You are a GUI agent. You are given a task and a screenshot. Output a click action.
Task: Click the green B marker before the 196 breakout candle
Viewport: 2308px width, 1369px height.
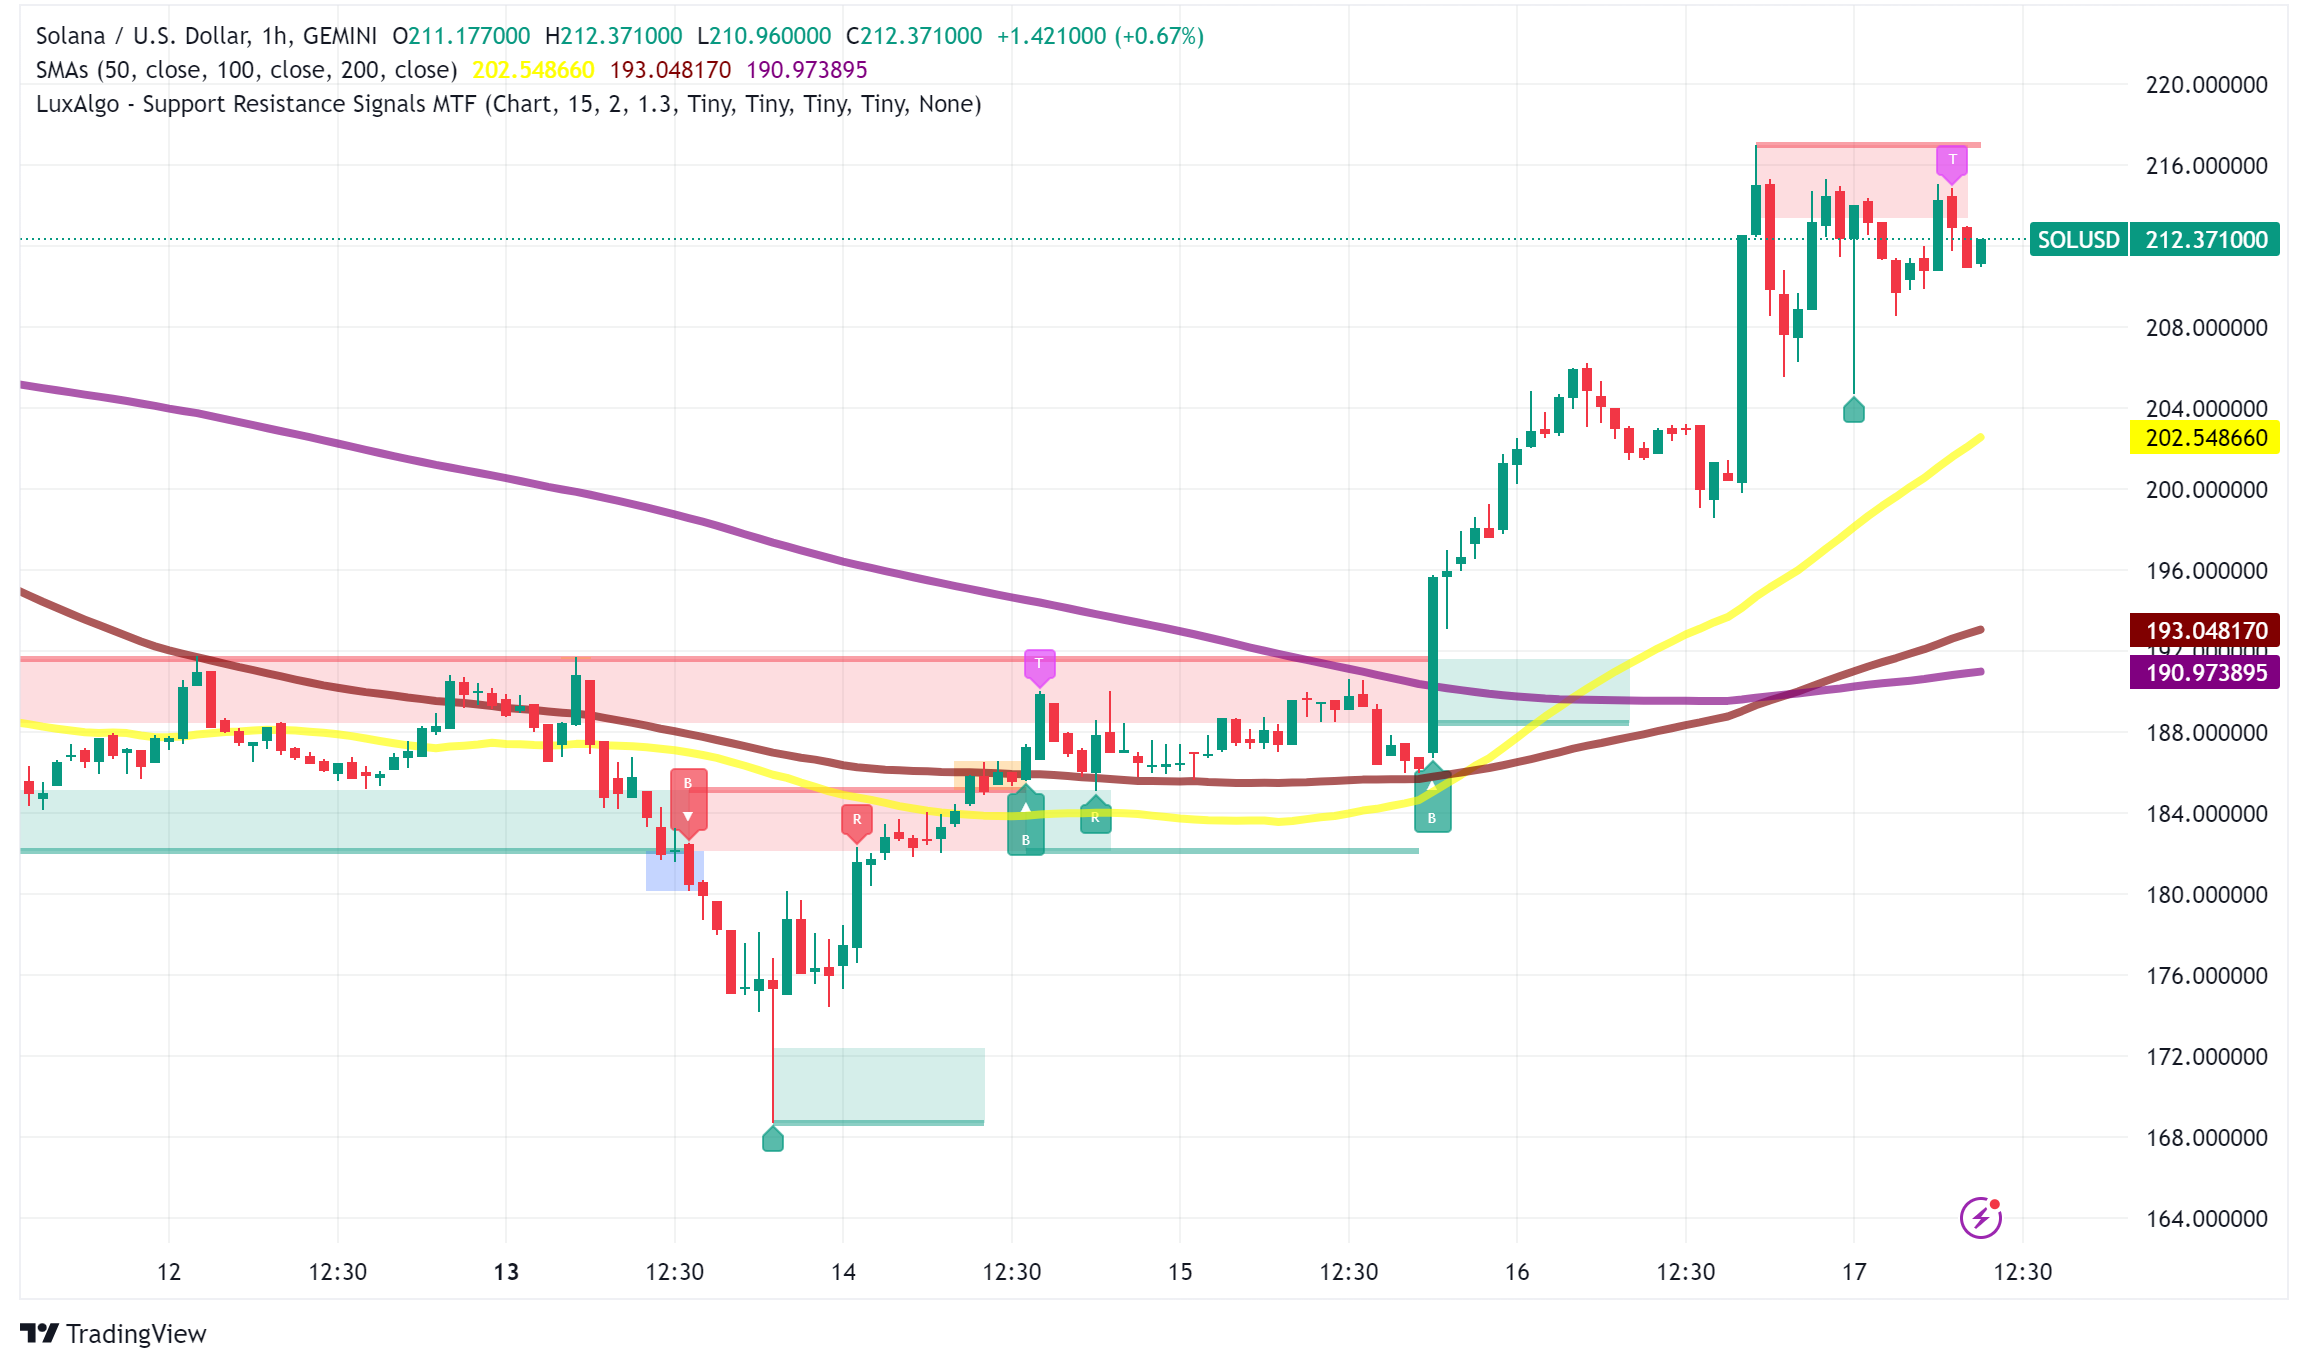tap(1432, 799)
